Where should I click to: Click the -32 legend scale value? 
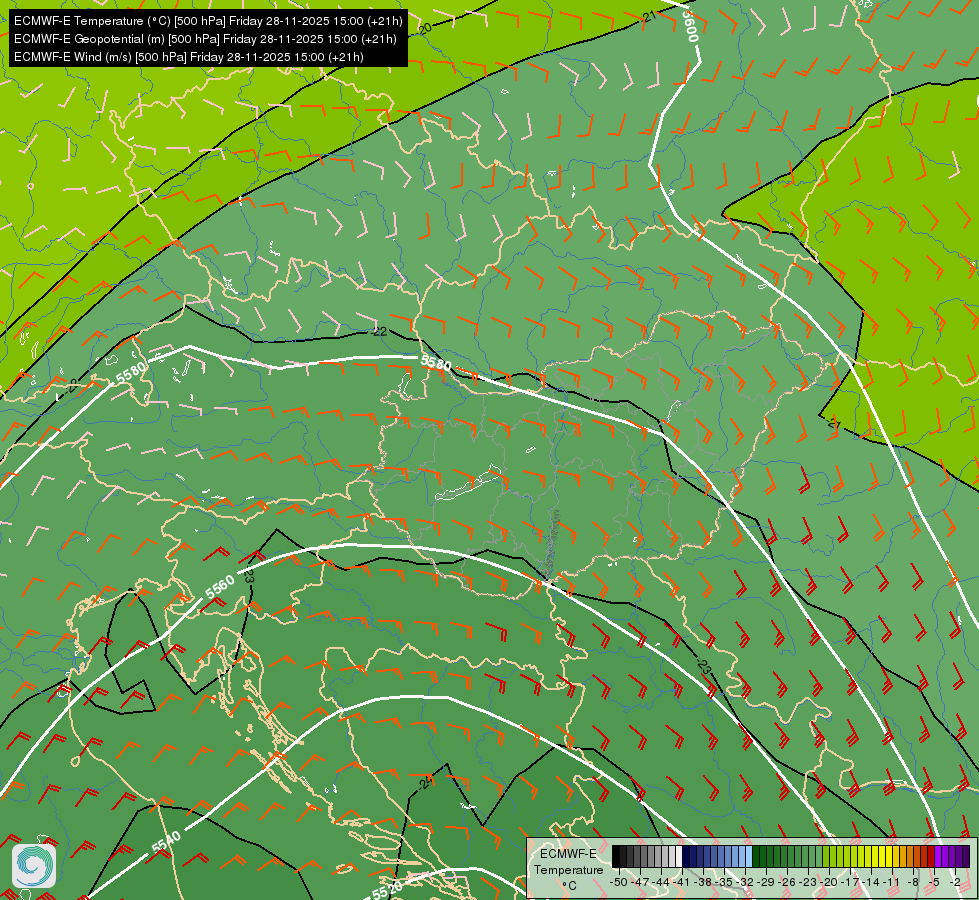(745, 882)
